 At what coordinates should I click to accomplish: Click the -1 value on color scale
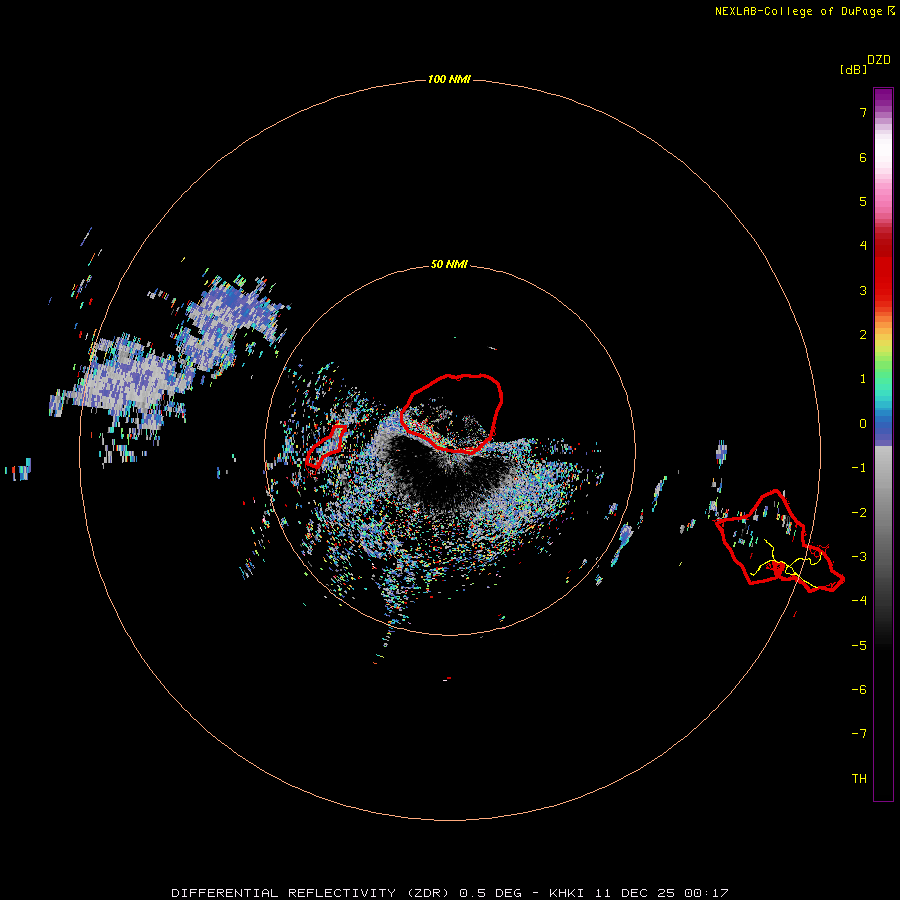(859, 468)
